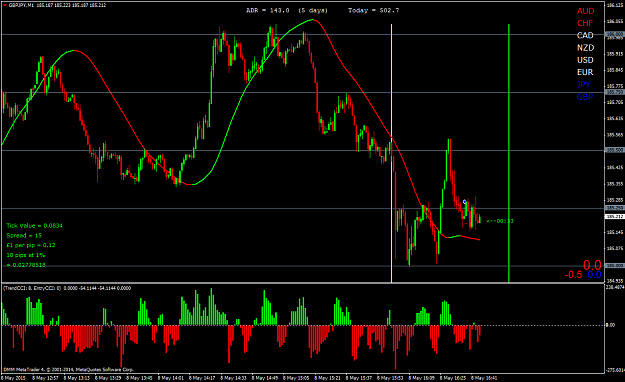Click the 185.250 horizontal line price tag
Screen dimensions: 625x382
[615, 208]
